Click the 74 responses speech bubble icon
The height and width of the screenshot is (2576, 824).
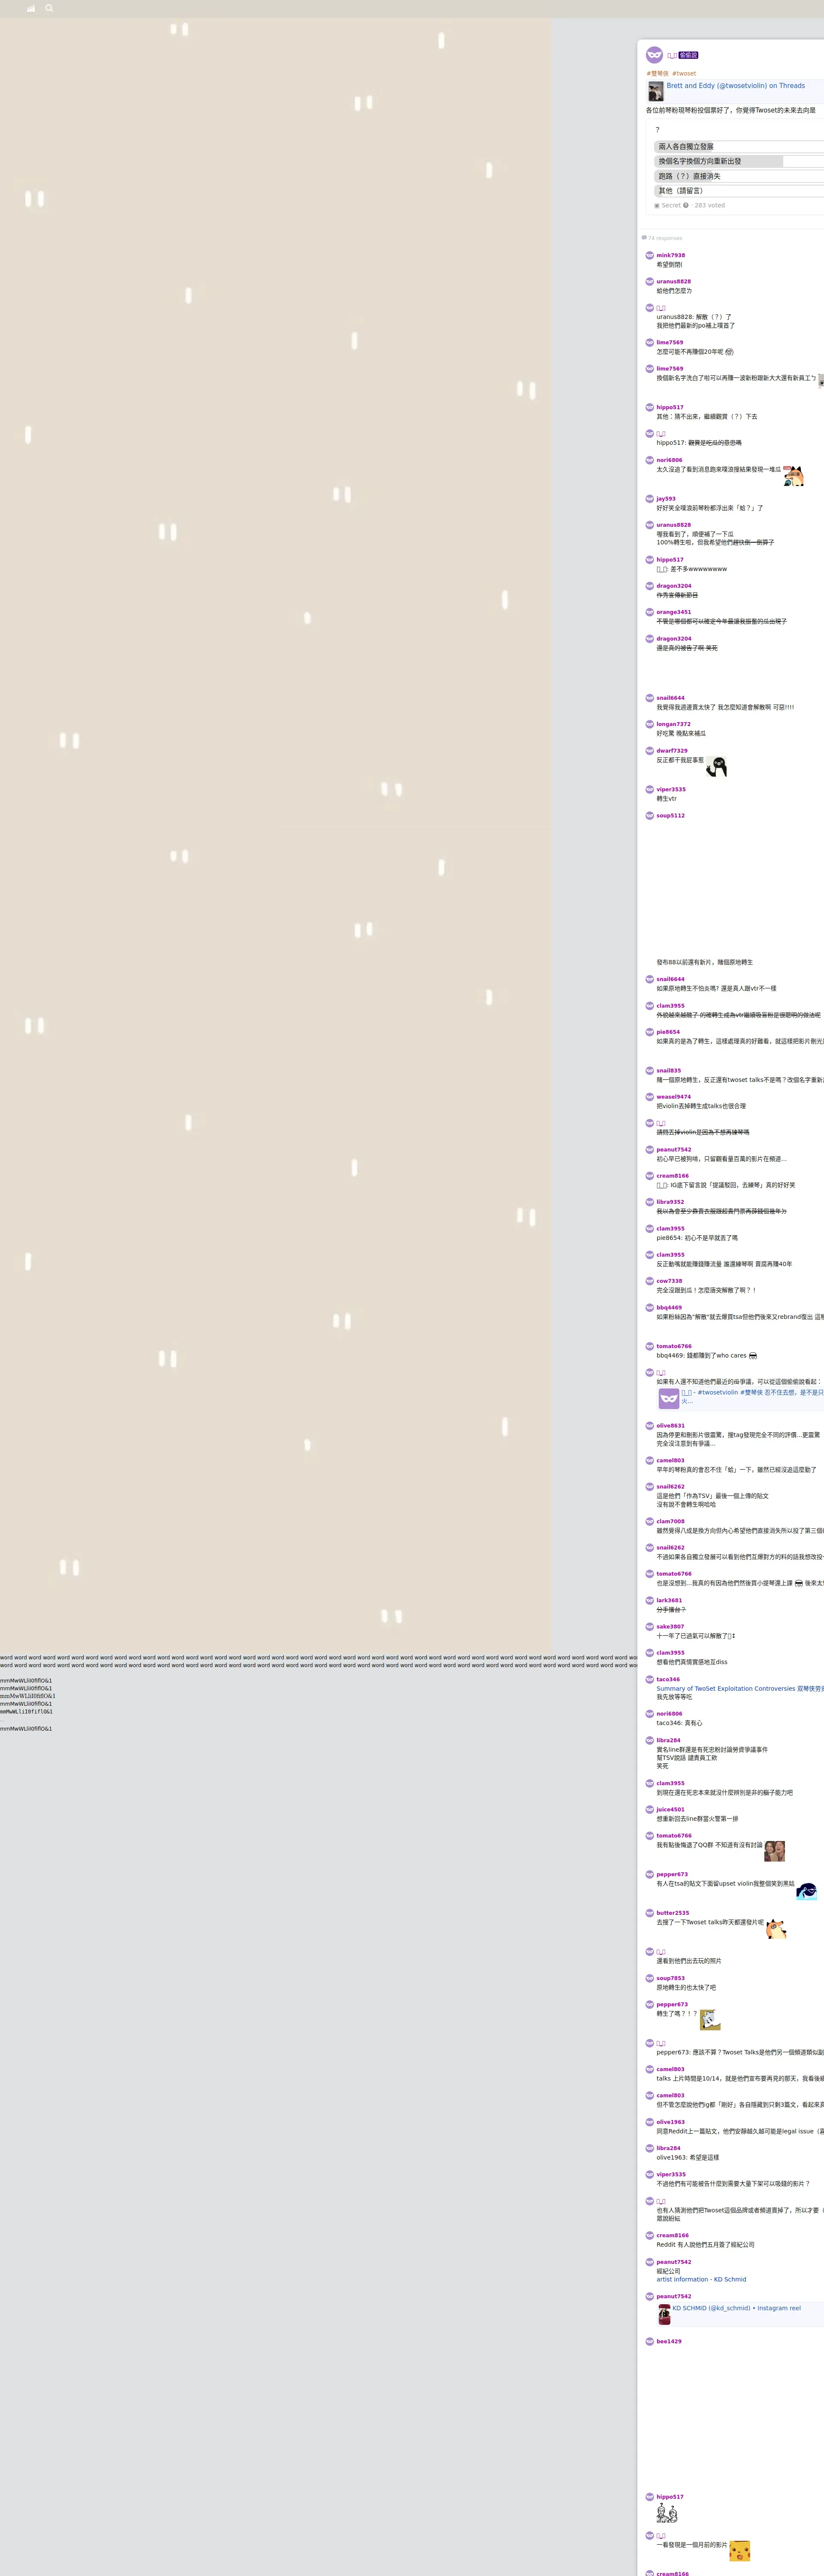(644, 238)
